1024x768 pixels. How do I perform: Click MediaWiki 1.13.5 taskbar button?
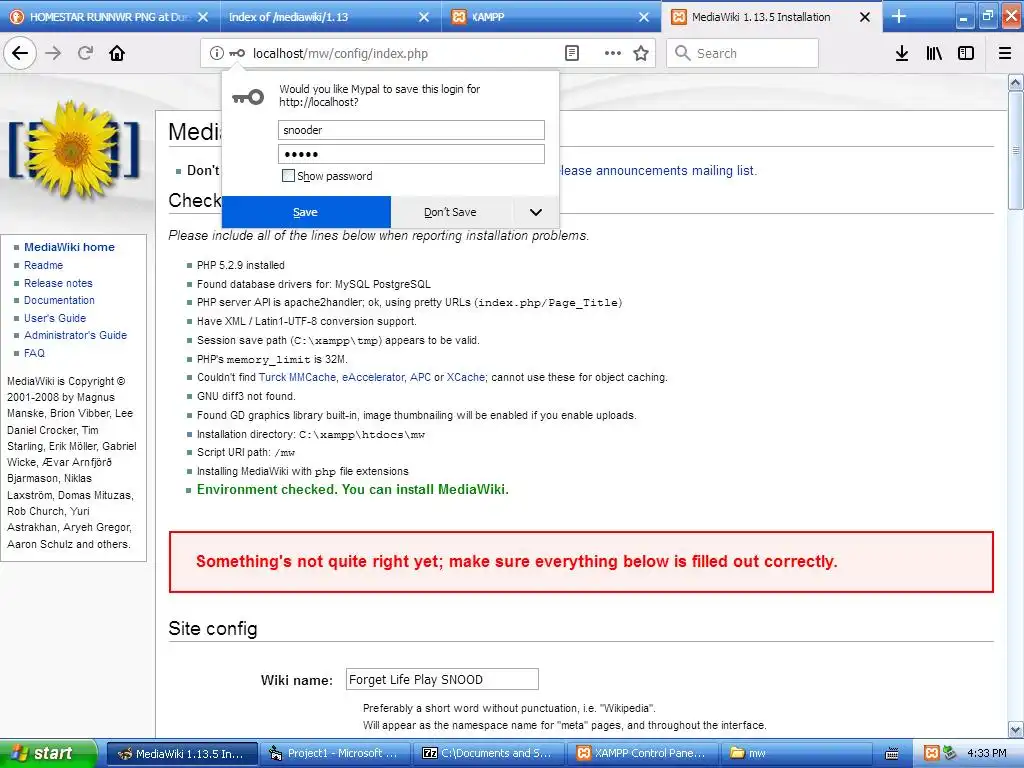point(182,753)
